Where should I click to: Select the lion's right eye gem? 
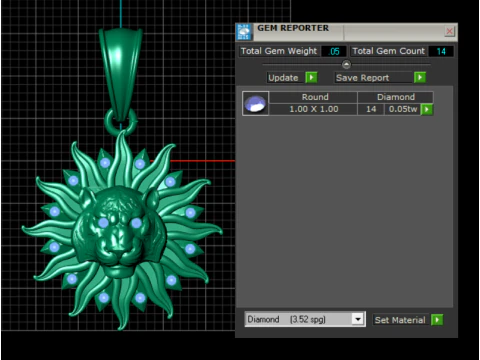point(136,223)
